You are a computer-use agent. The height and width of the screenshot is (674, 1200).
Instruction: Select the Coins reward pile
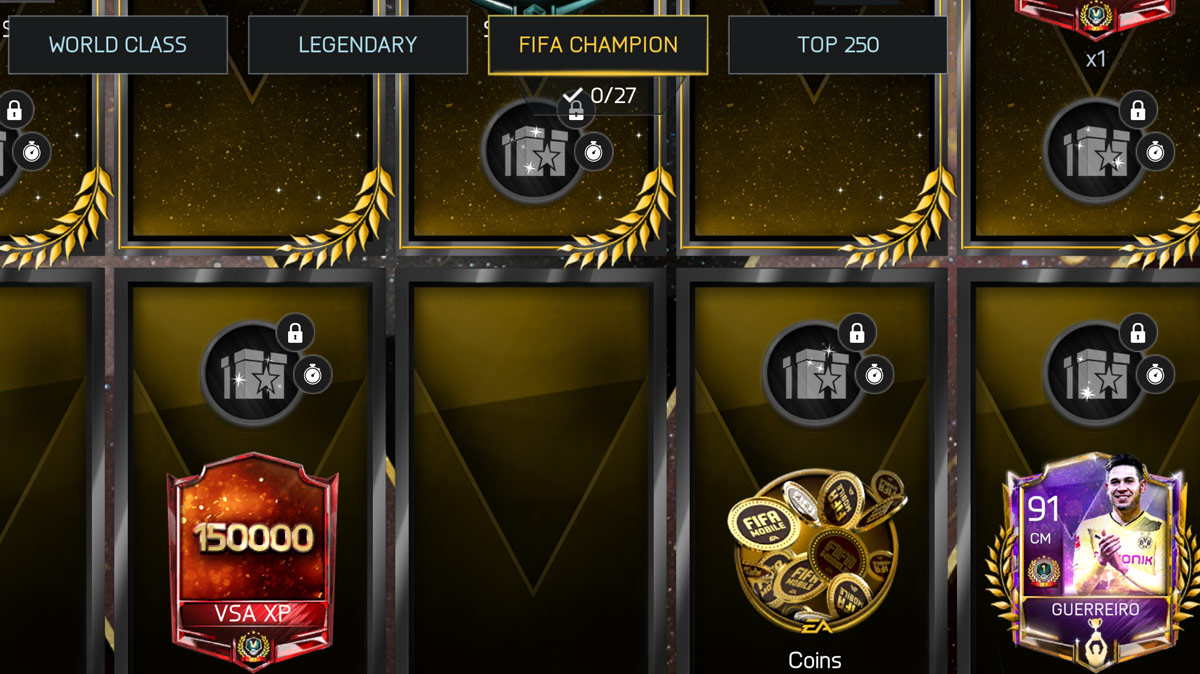tap(815, 553)
